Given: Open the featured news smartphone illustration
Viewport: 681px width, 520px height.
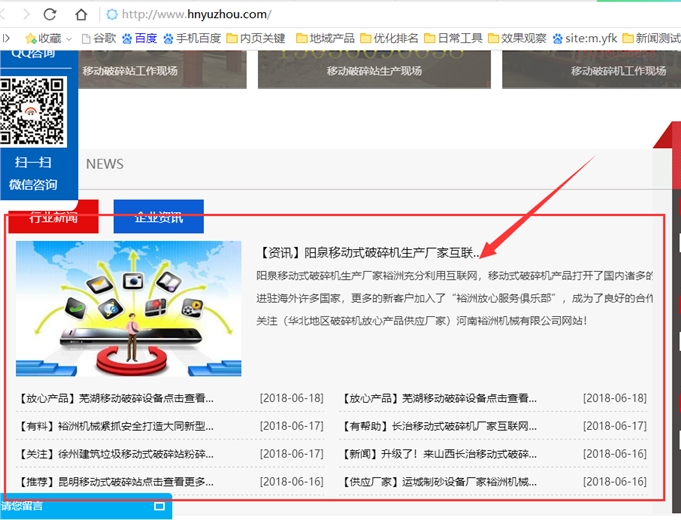Looking at the screenshot, I should pyautogui.click(x=129, y=308).
